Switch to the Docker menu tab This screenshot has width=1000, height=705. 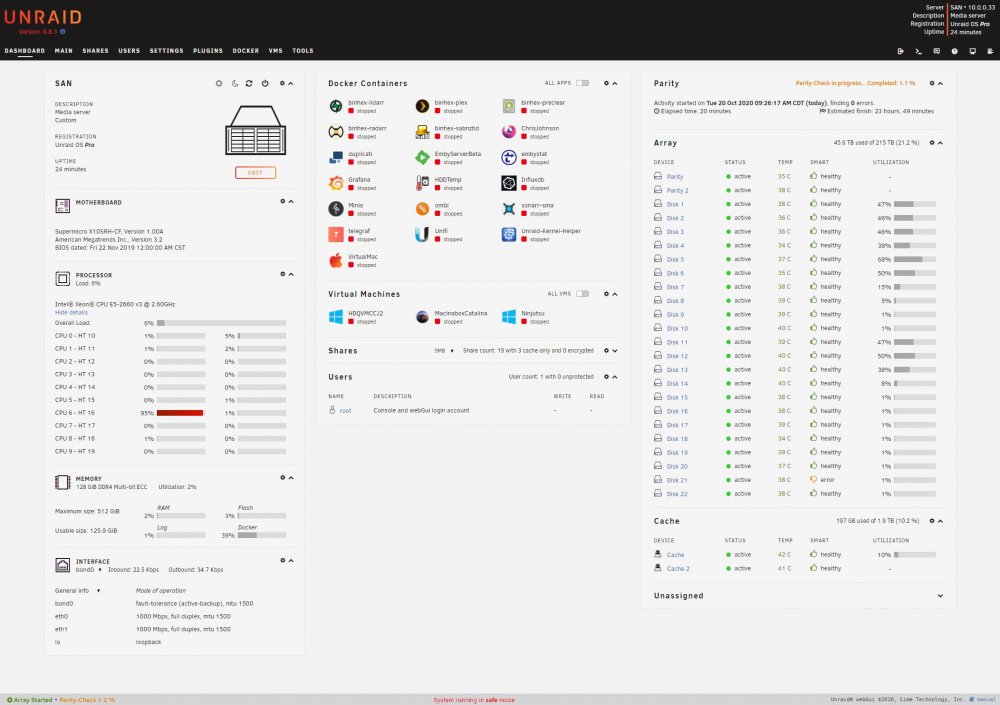[246, 50]
